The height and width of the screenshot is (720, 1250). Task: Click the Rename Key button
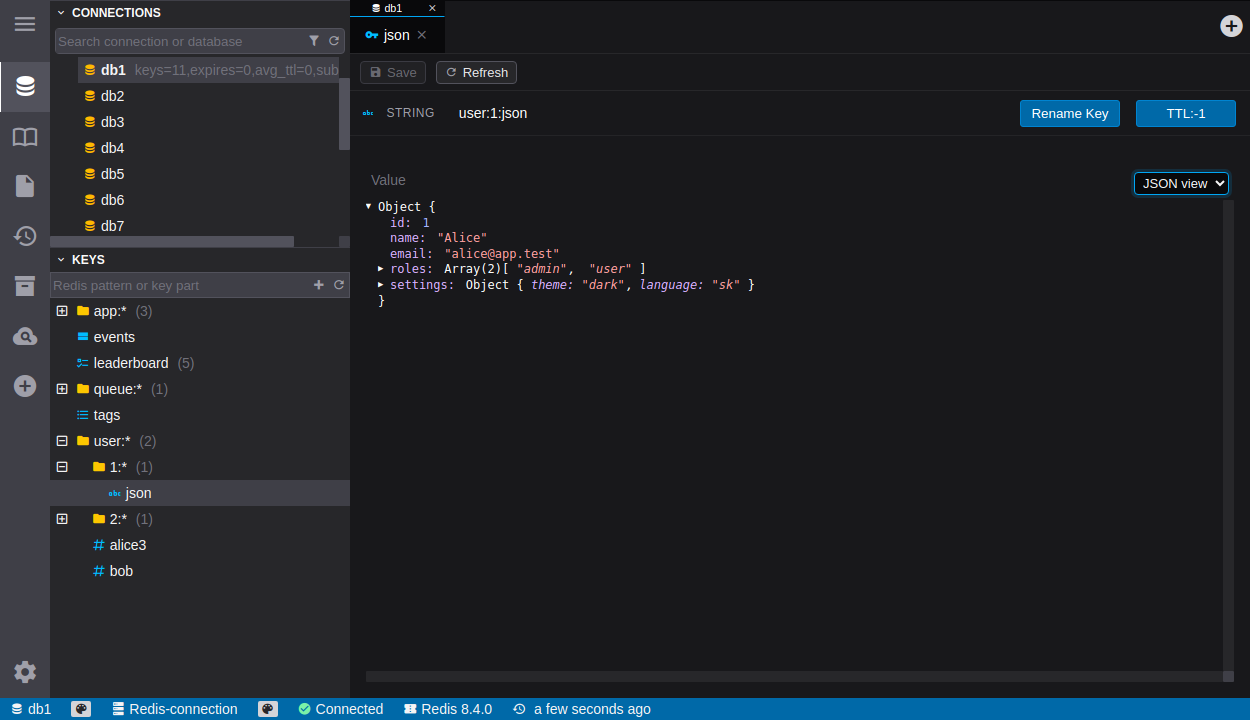pos(1069,113)
